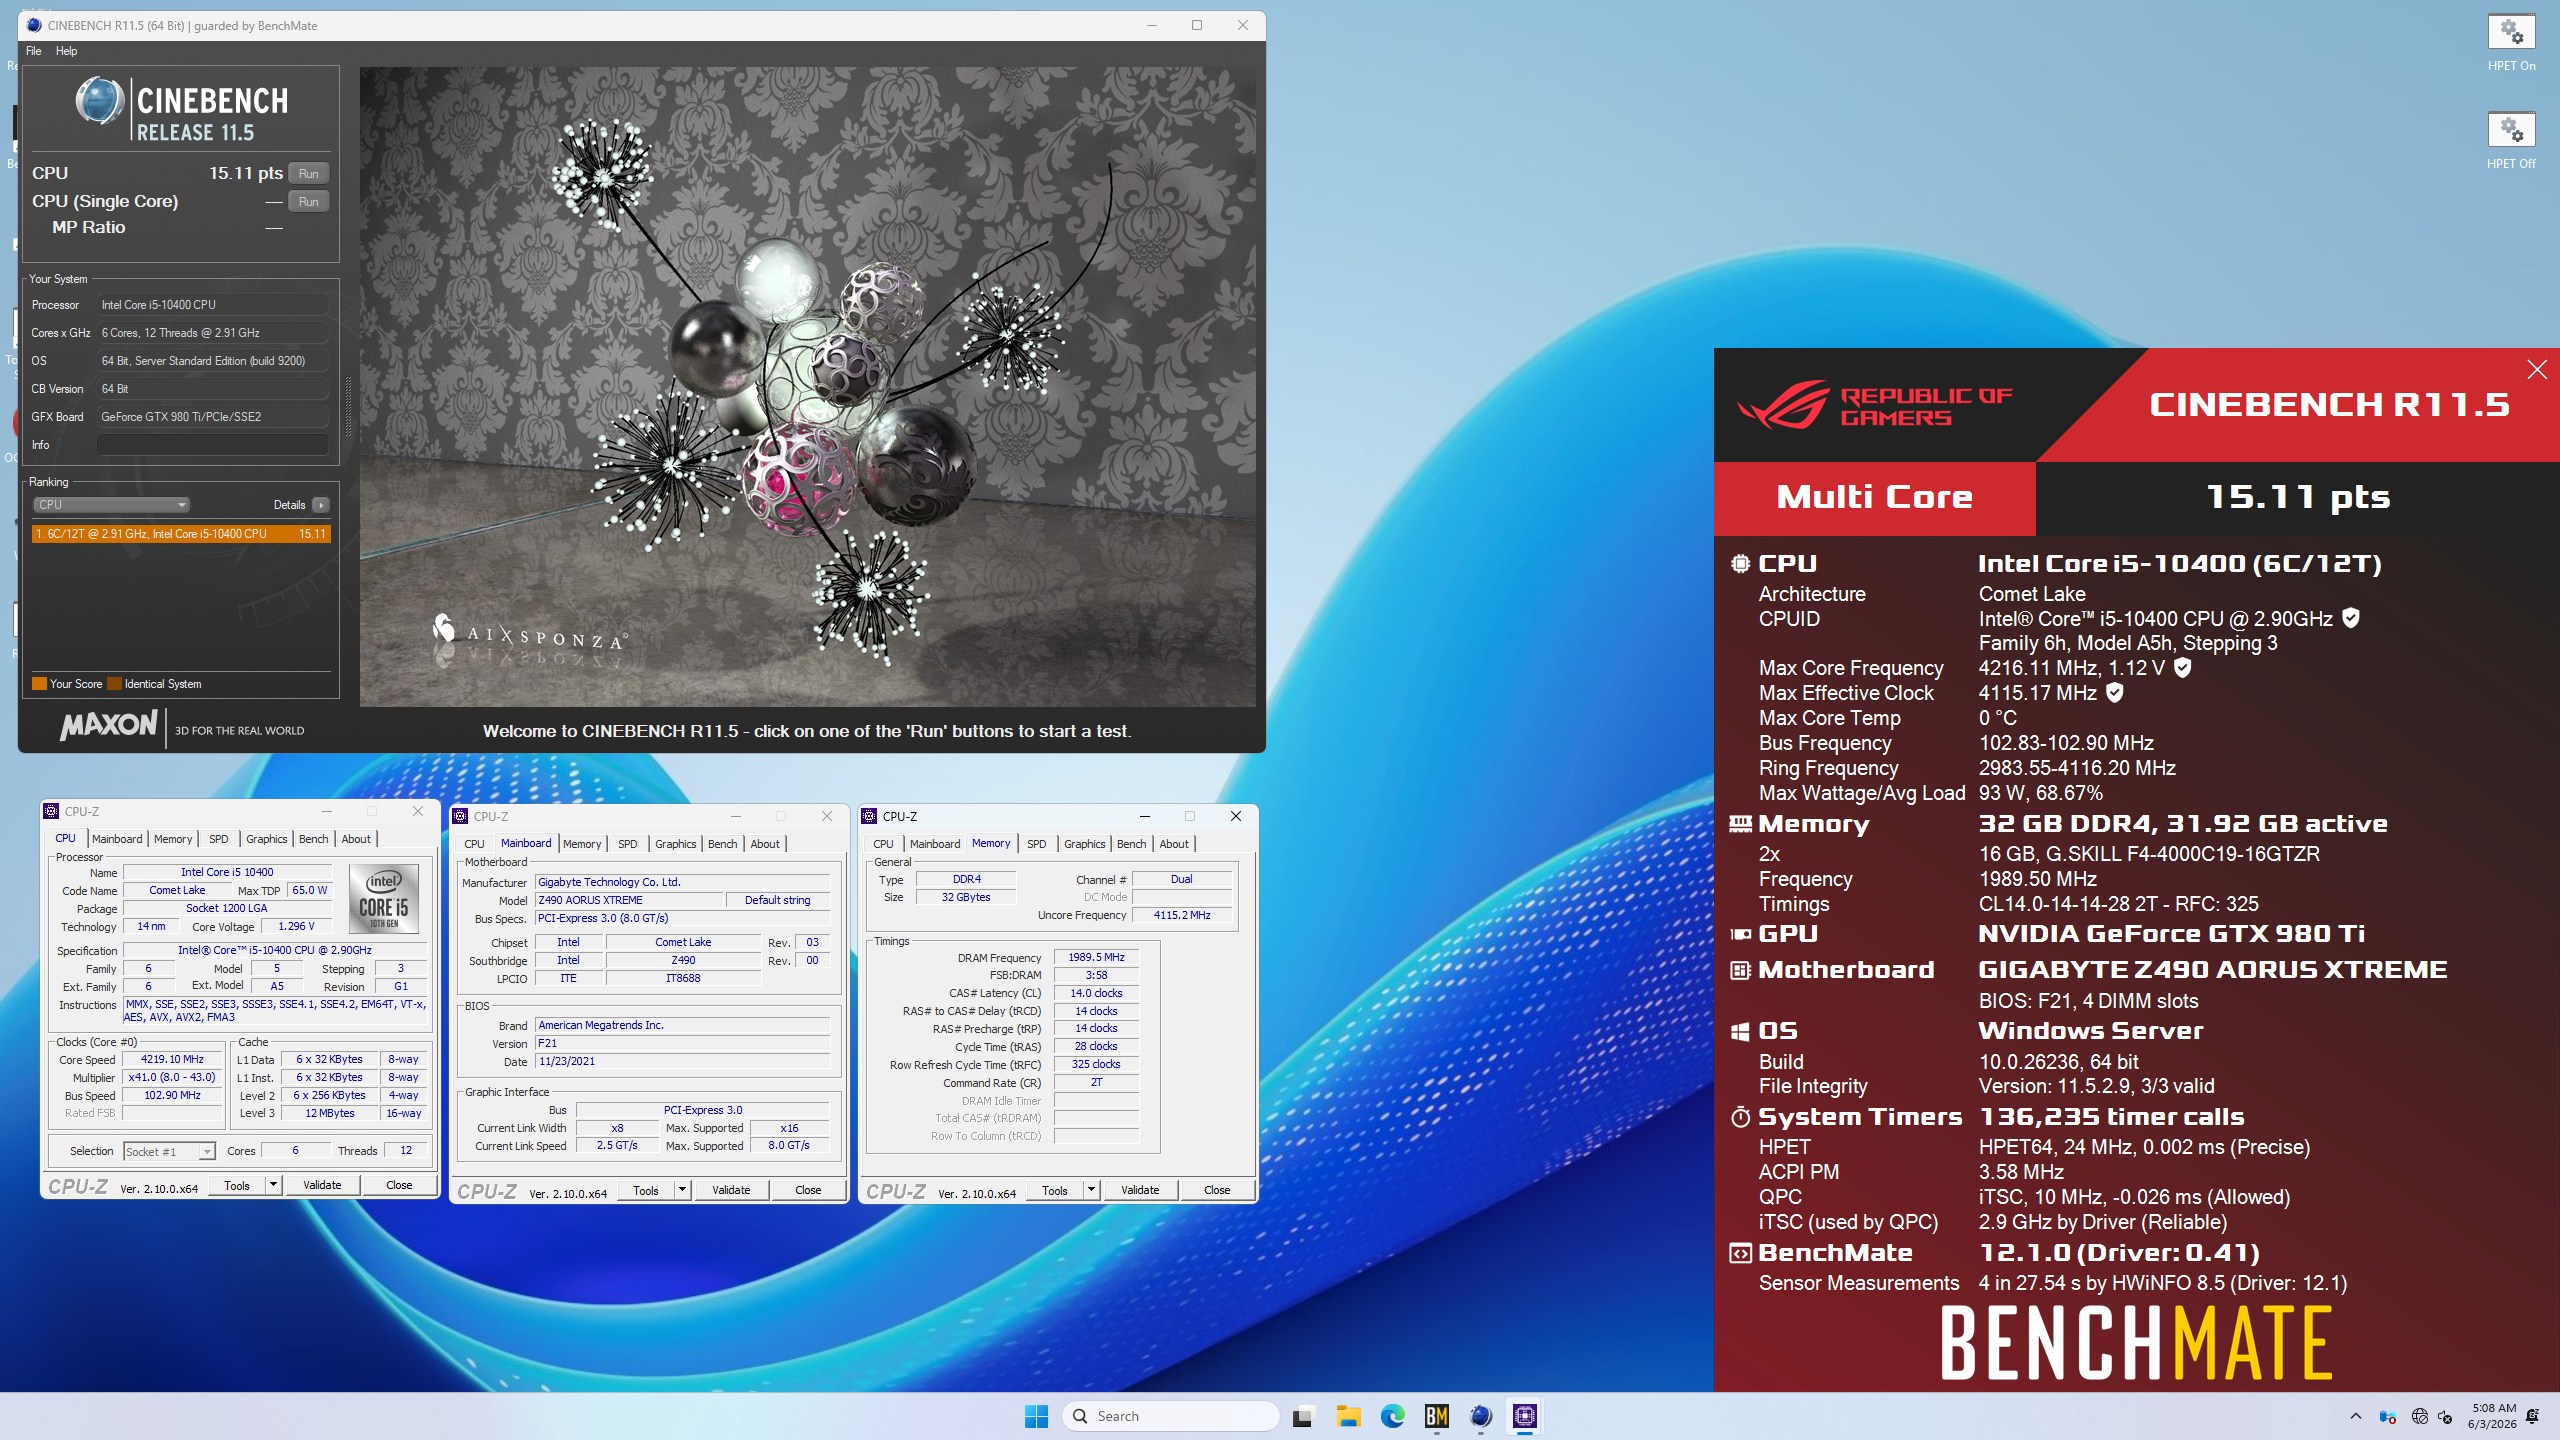Click the Cinebench window title bar icon
The image size is (2560, 1440).
point(35,25)
